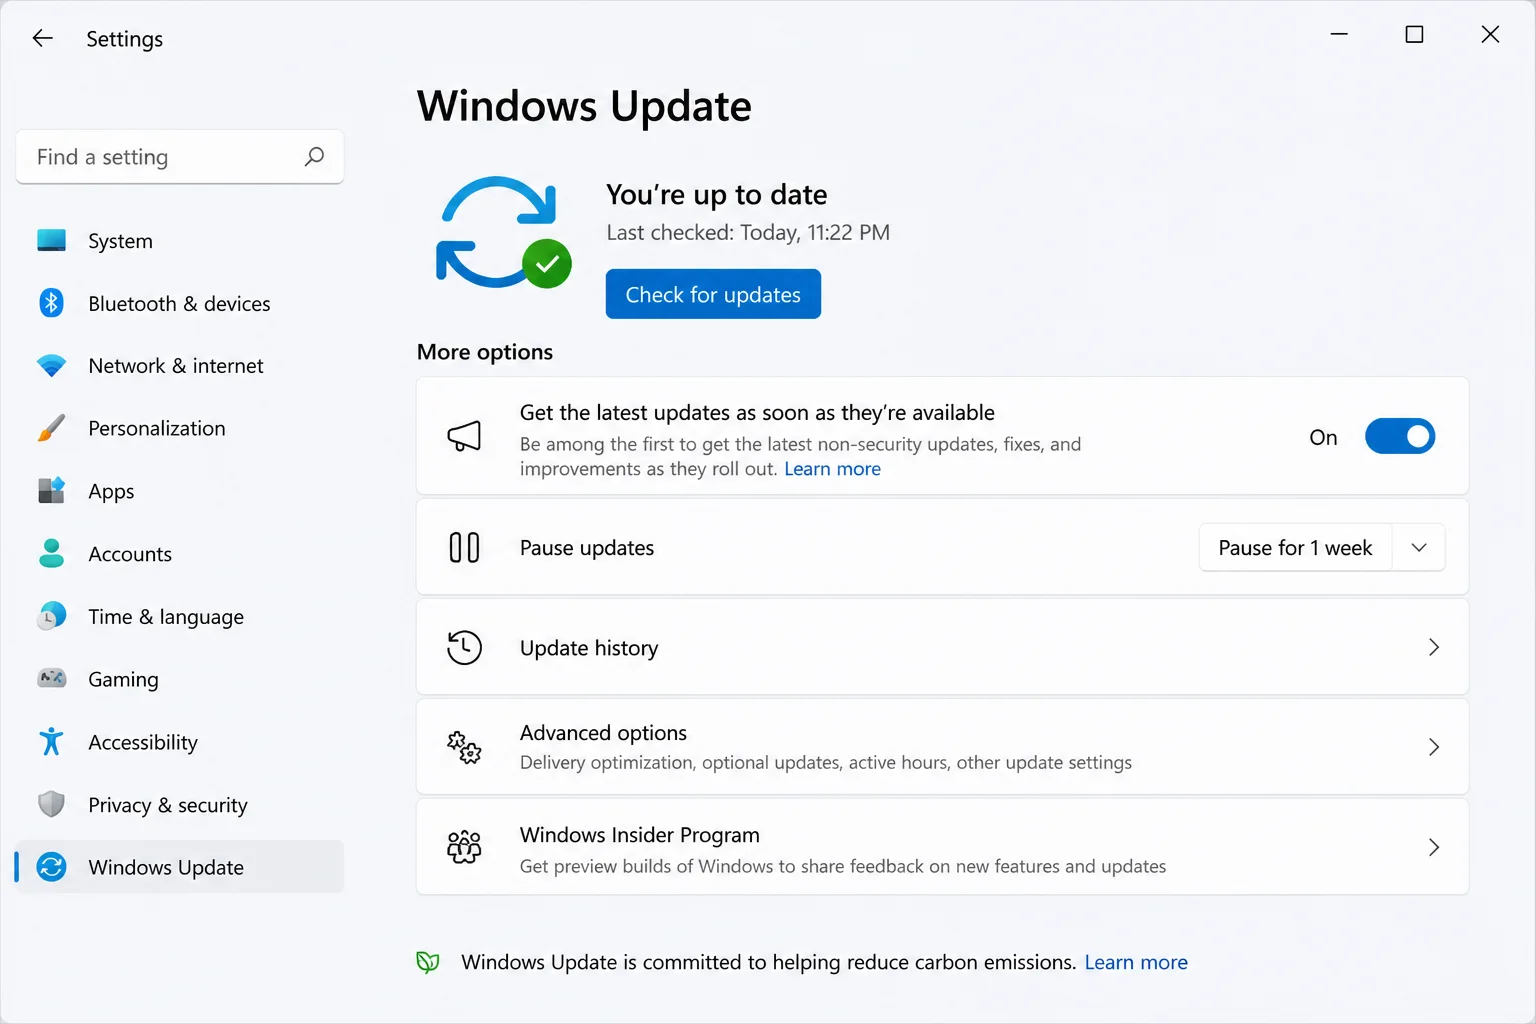Click the Windows Update sidebar sync icon
The height and width of the screenshot is (1024, 1536).
pos(51,866)
